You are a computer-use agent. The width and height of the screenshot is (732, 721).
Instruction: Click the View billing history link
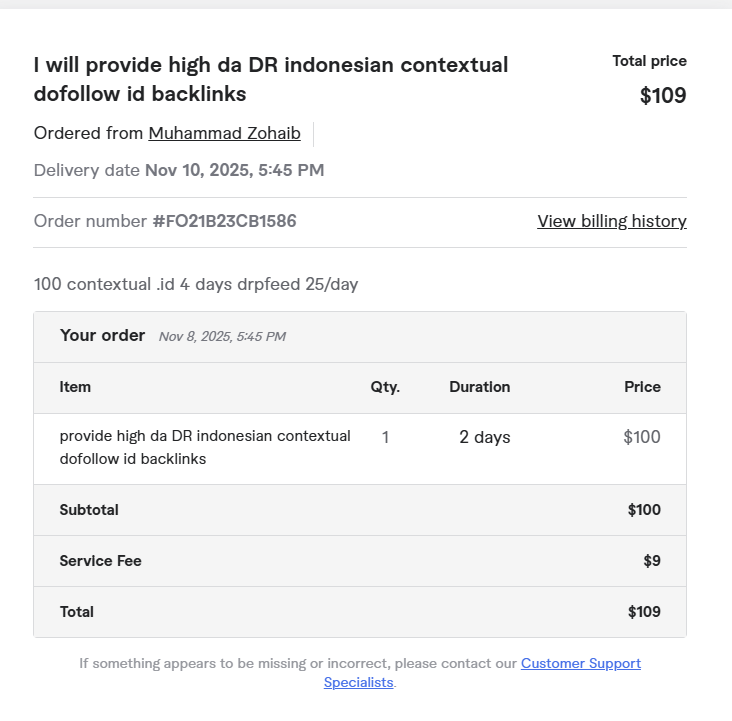click(x=611, y=221)
